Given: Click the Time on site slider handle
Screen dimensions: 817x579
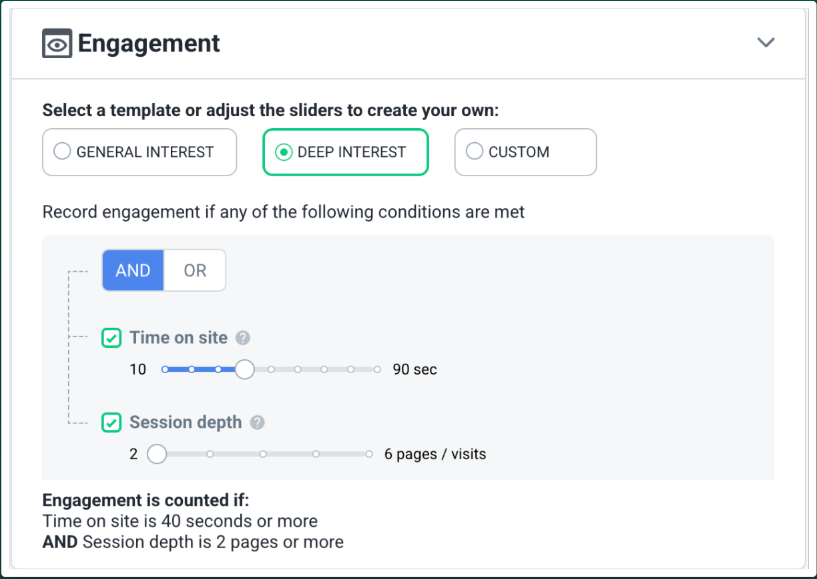Looking at the screenshot, I should click(x=244, y=369).
